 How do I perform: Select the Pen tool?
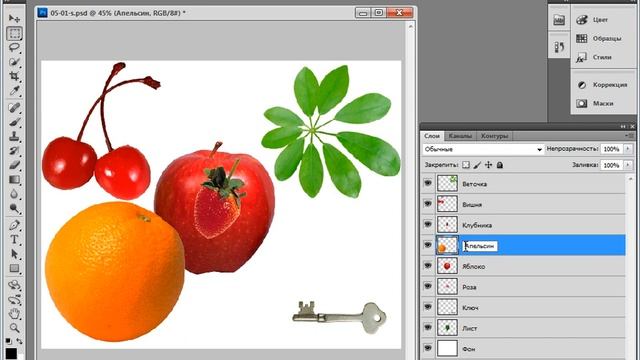[x=14, y=225]
